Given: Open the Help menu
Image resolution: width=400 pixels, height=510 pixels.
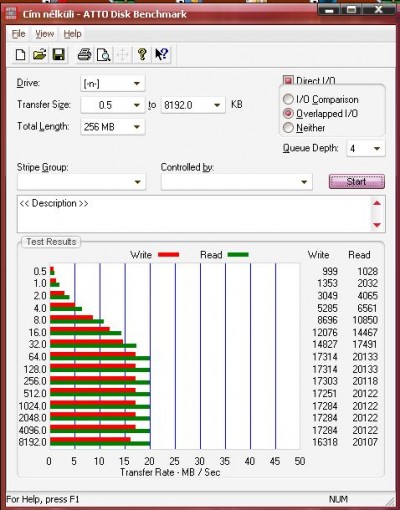Looking at the screenshot, I should tap(72, 34).
